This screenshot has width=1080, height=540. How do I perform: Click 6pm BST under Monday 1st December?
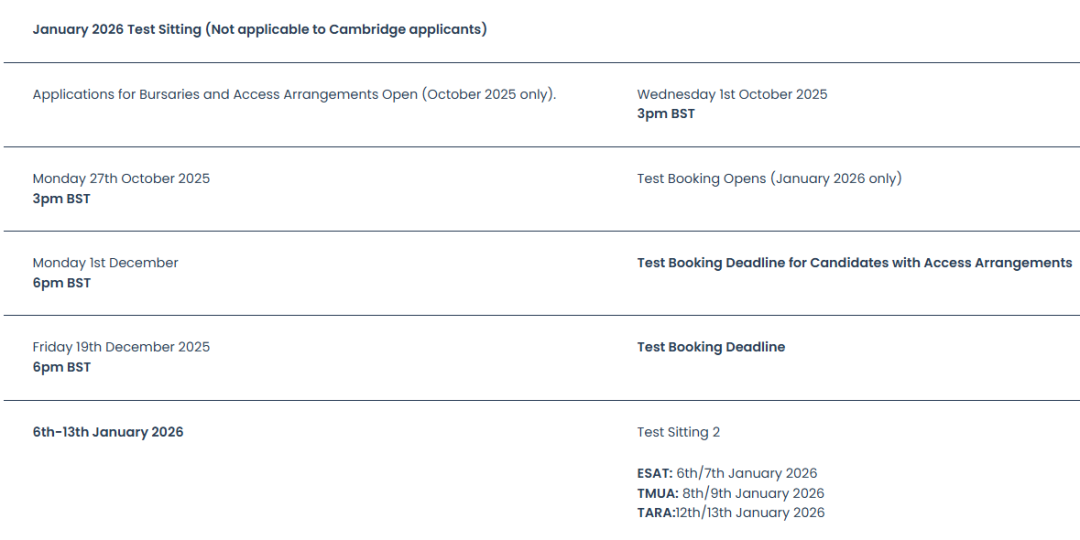61,283
